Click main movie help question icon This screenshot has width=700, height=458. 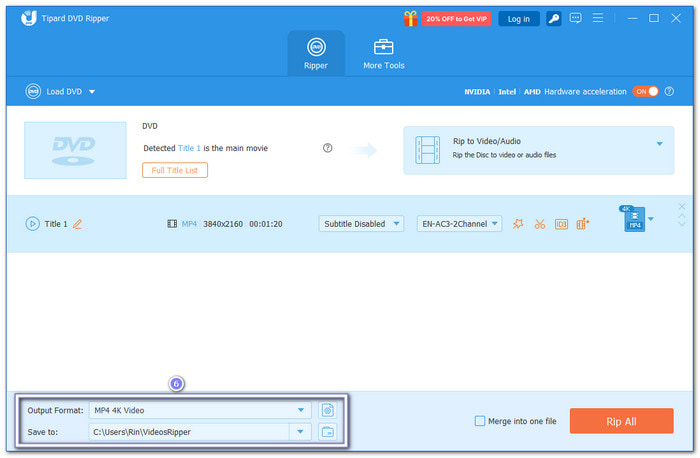(x=328, y=148)
